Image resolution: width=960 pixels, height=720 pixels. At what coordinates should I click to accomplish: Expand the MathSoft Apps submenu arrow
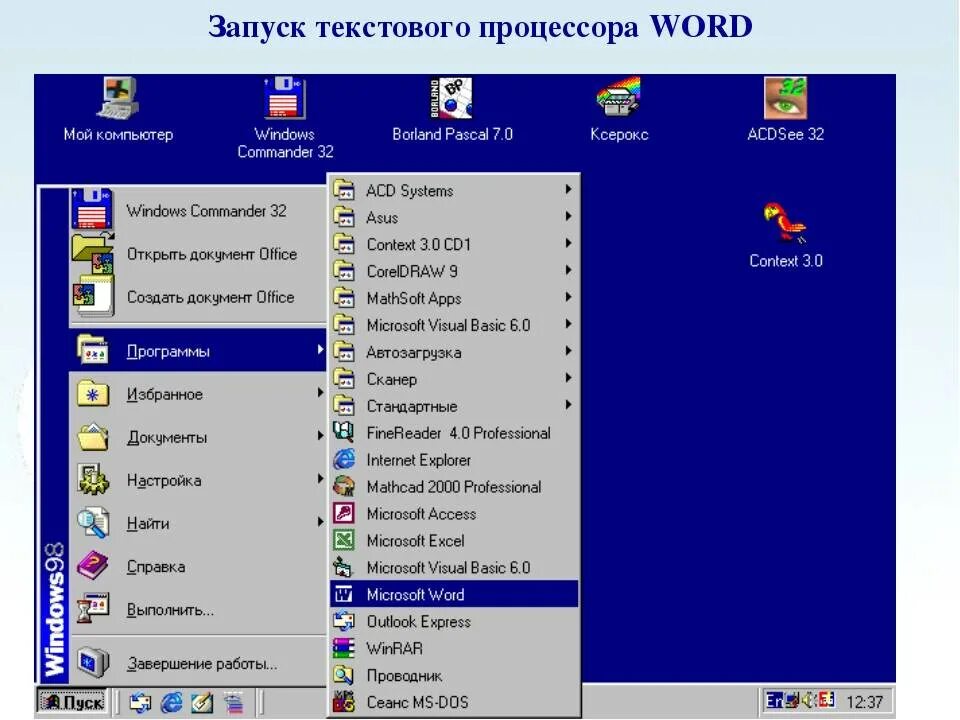568,297
